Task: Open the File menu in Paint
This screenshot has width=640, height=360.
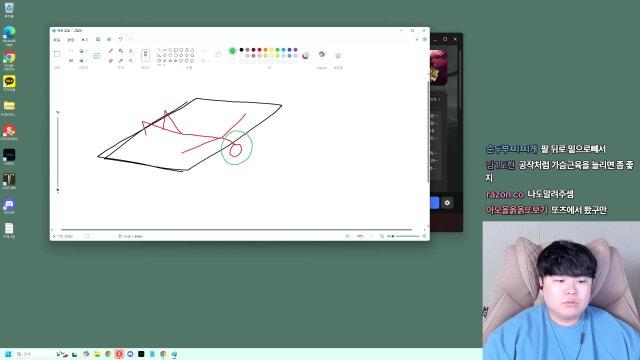Action: coord(57,40)
